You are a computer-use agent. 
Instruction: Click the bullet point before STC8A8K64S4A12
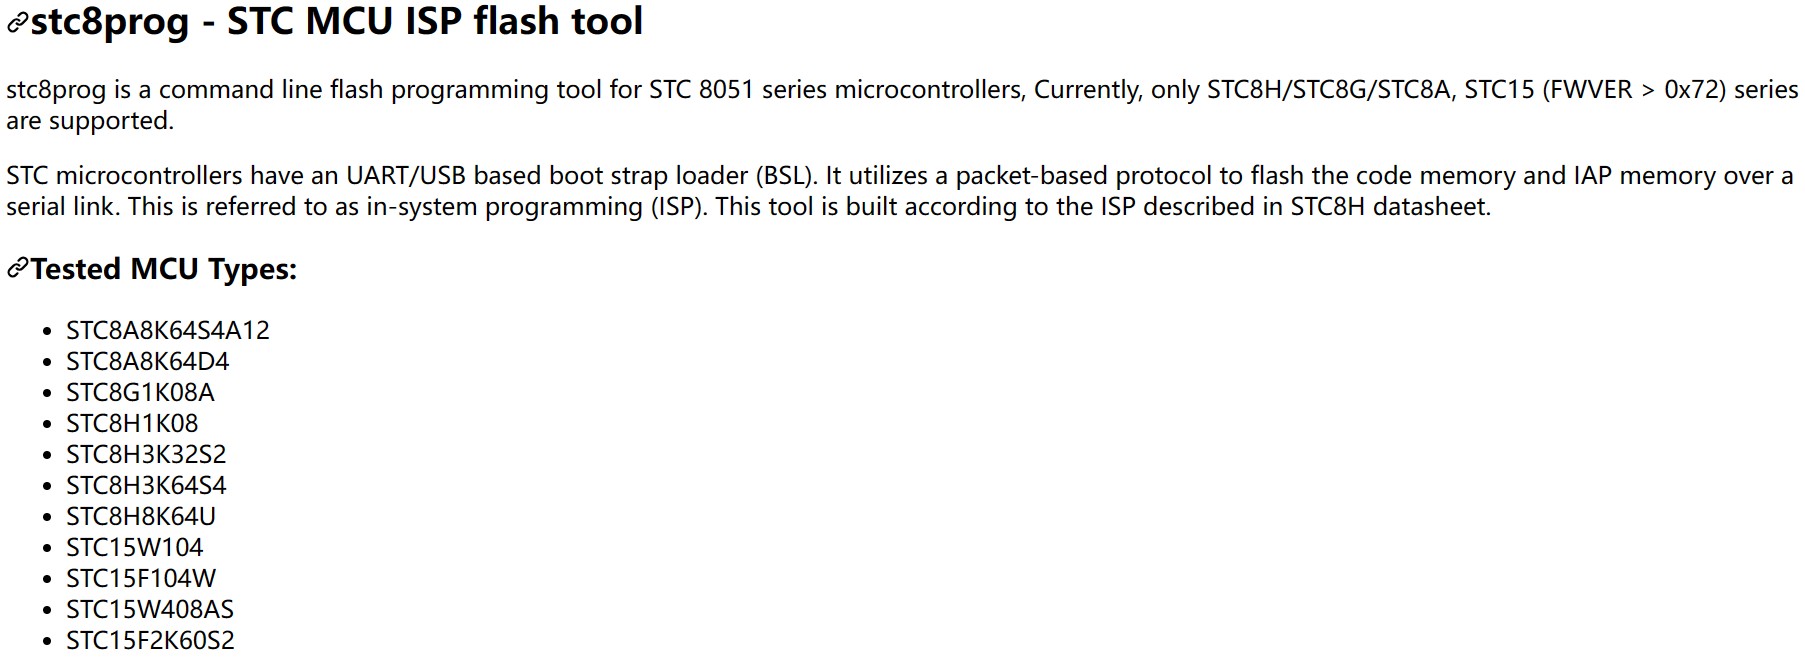(47, 331)
